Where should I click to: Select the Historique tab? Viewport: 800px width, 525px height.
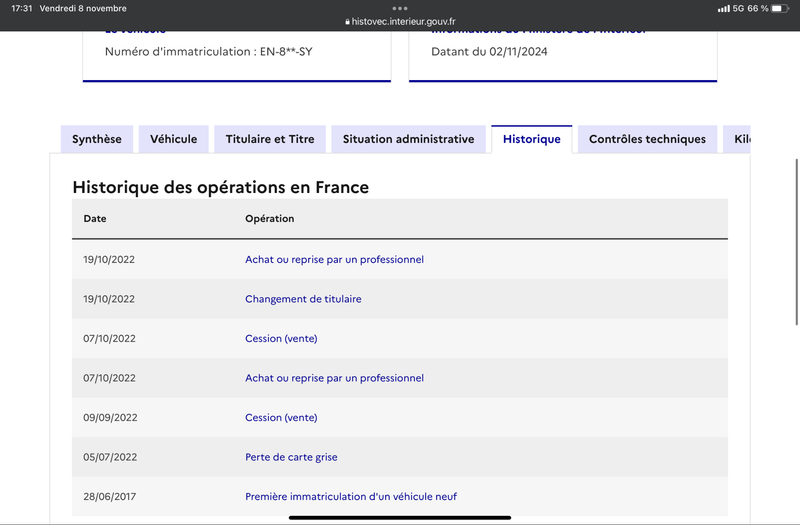(x=532, y=139)
